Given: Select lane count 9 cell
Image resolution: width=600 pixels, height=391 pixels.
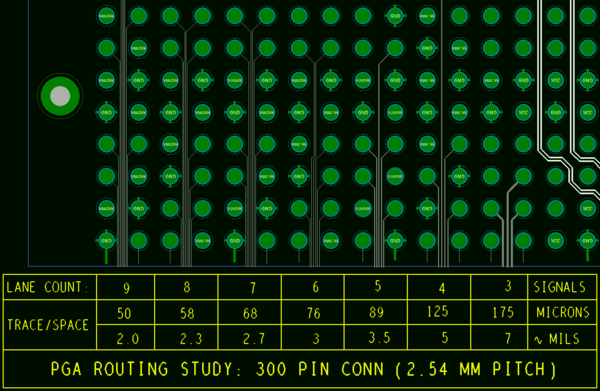Looking at the screenshot, I should pos(127,288).
